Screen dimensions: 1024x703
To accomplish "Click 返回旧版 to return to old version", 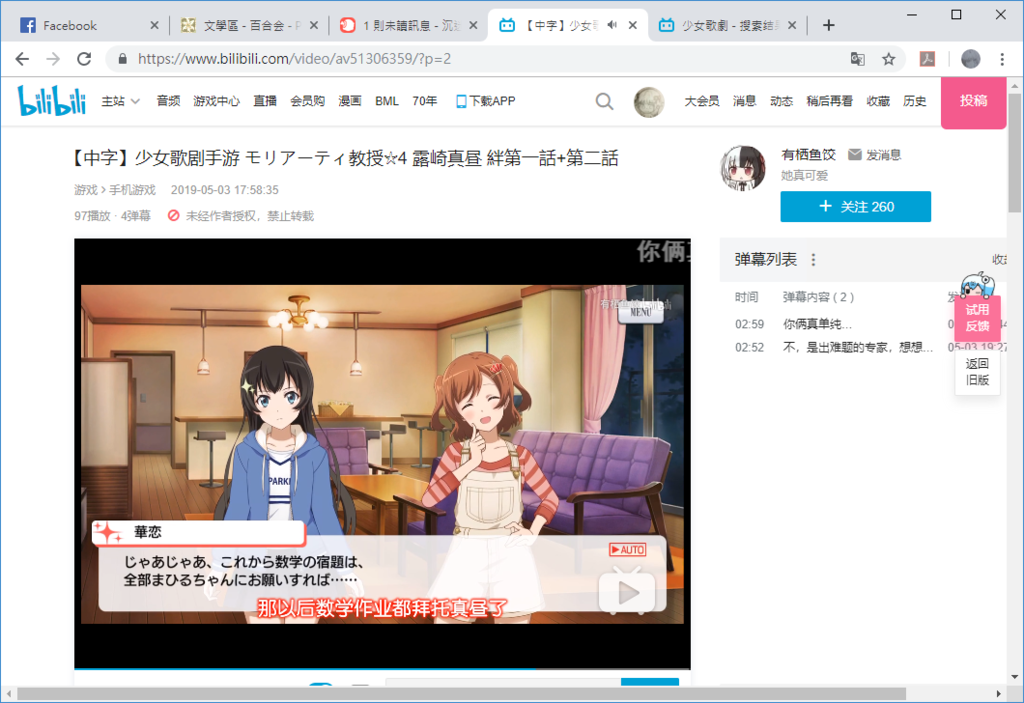I will [x=977, y=371].
